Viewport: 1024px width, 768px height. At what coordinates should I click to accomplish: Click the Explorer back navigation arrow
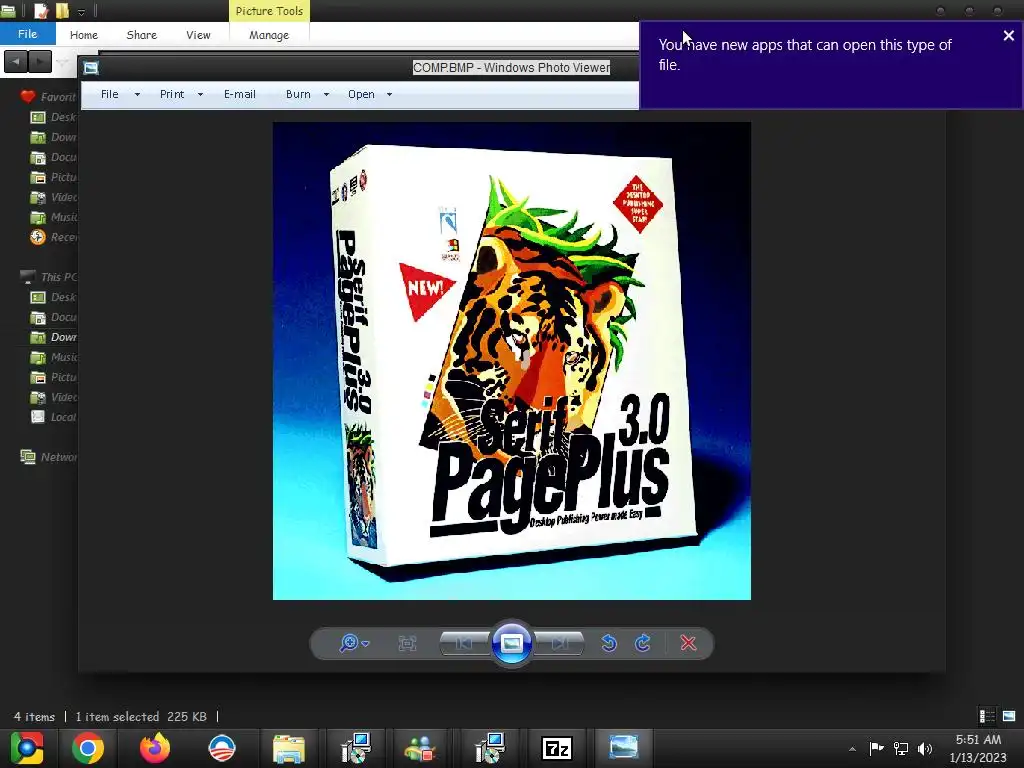point(16,61)
